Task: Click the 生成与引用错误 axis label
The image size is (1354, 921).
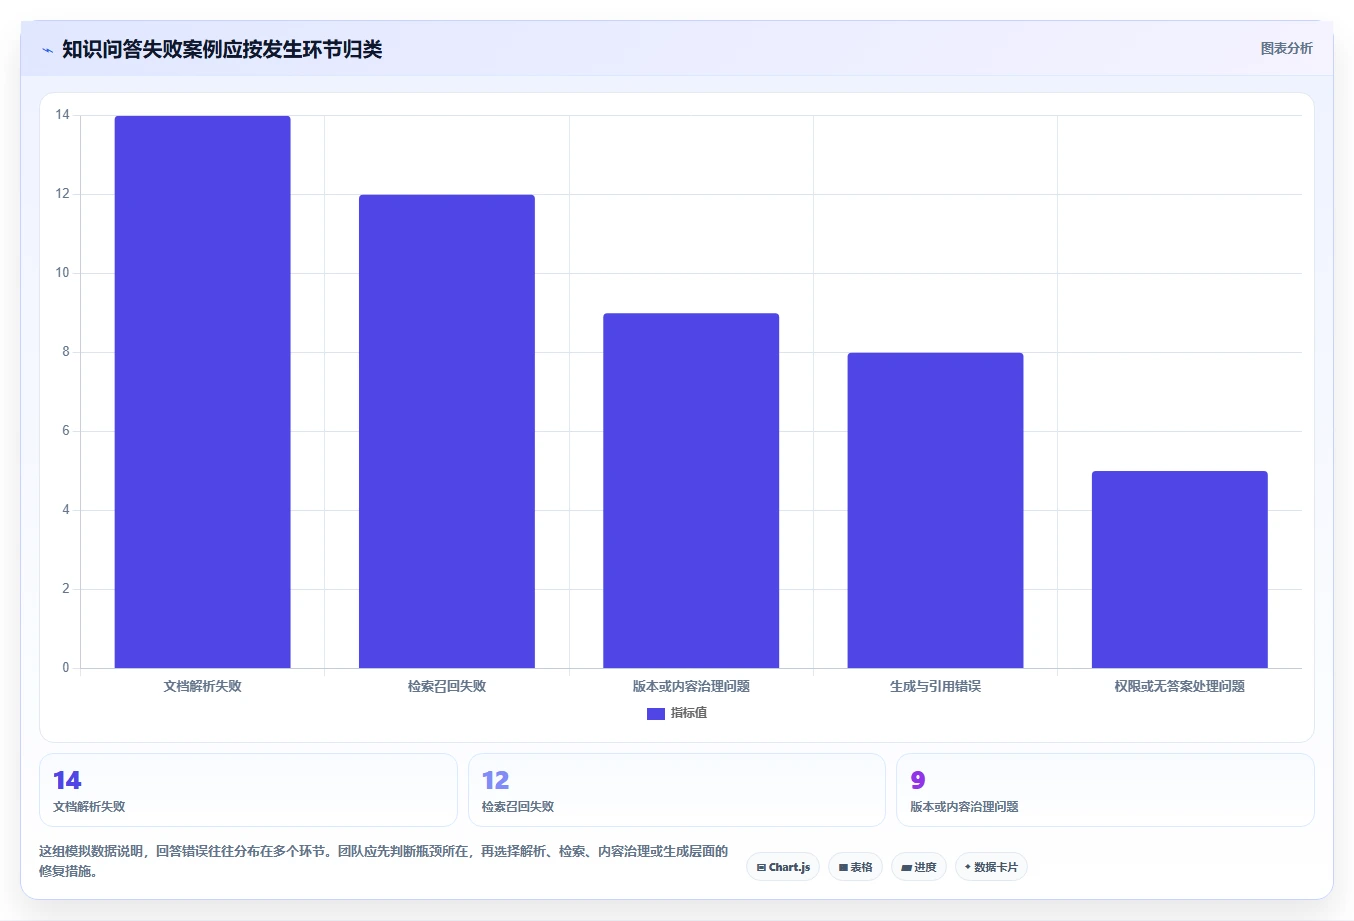Action: click(x=935, y=686)
